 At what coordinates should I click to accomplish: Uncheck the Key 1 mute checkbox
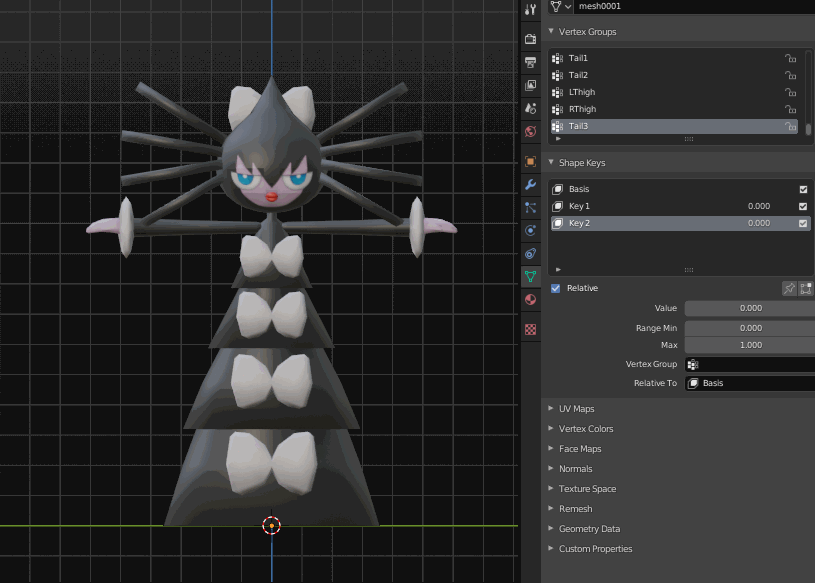[803, 206]
